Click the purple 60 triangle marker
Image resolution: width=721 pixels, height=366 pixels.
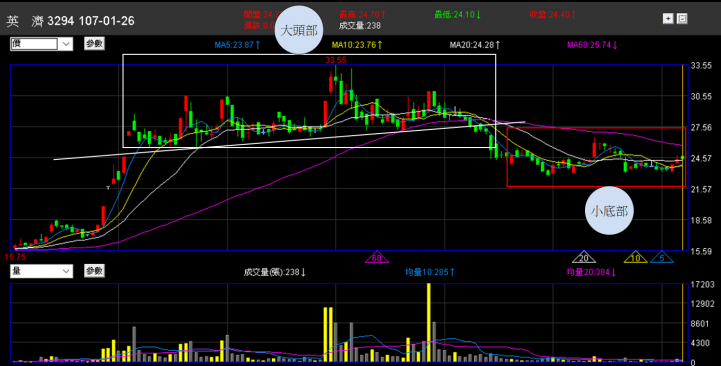coord(377,257)
